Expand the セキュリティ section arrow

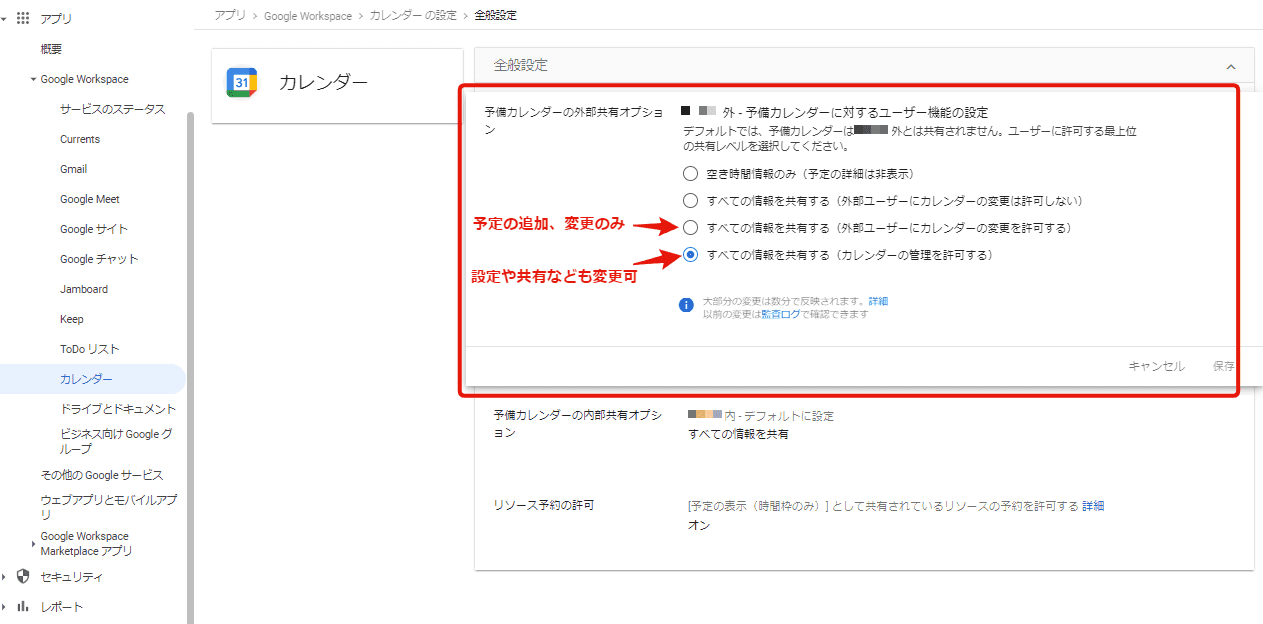pos(5,577)
